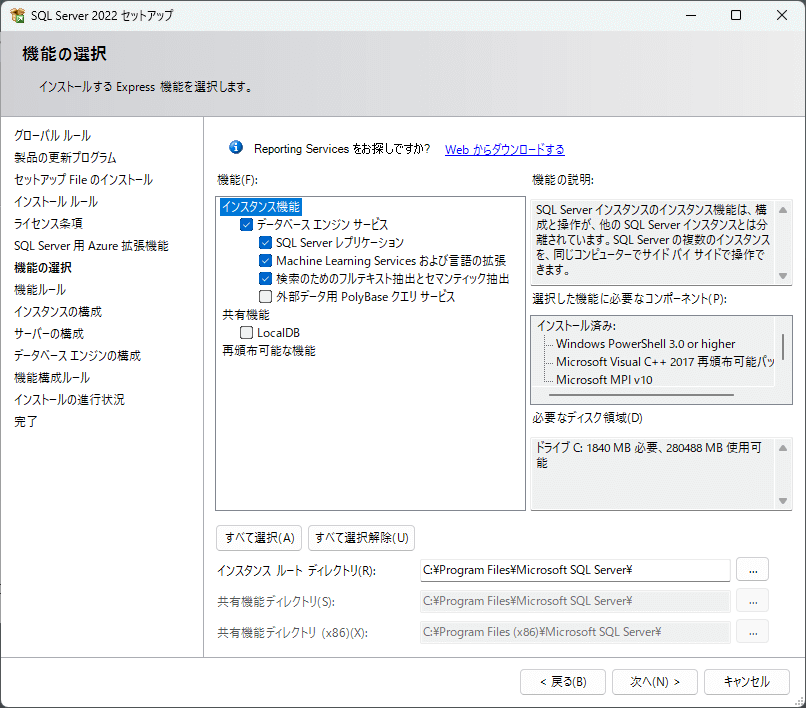
Task: Select 製品の更新プログラム step in sidebar
Action: (x=65, y=158)
